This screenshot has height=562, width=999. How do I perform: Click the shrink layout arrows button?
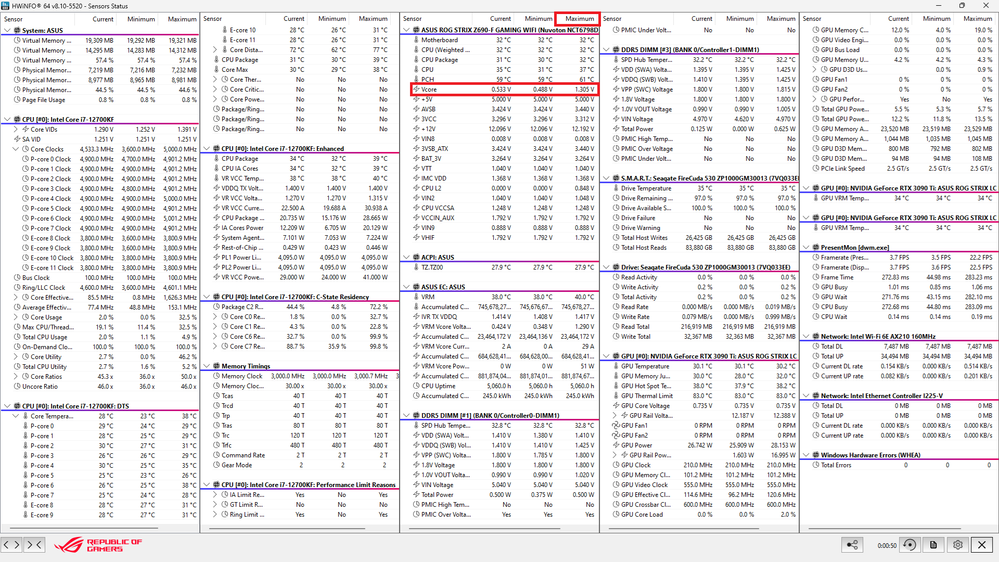(x=34, y=545)
